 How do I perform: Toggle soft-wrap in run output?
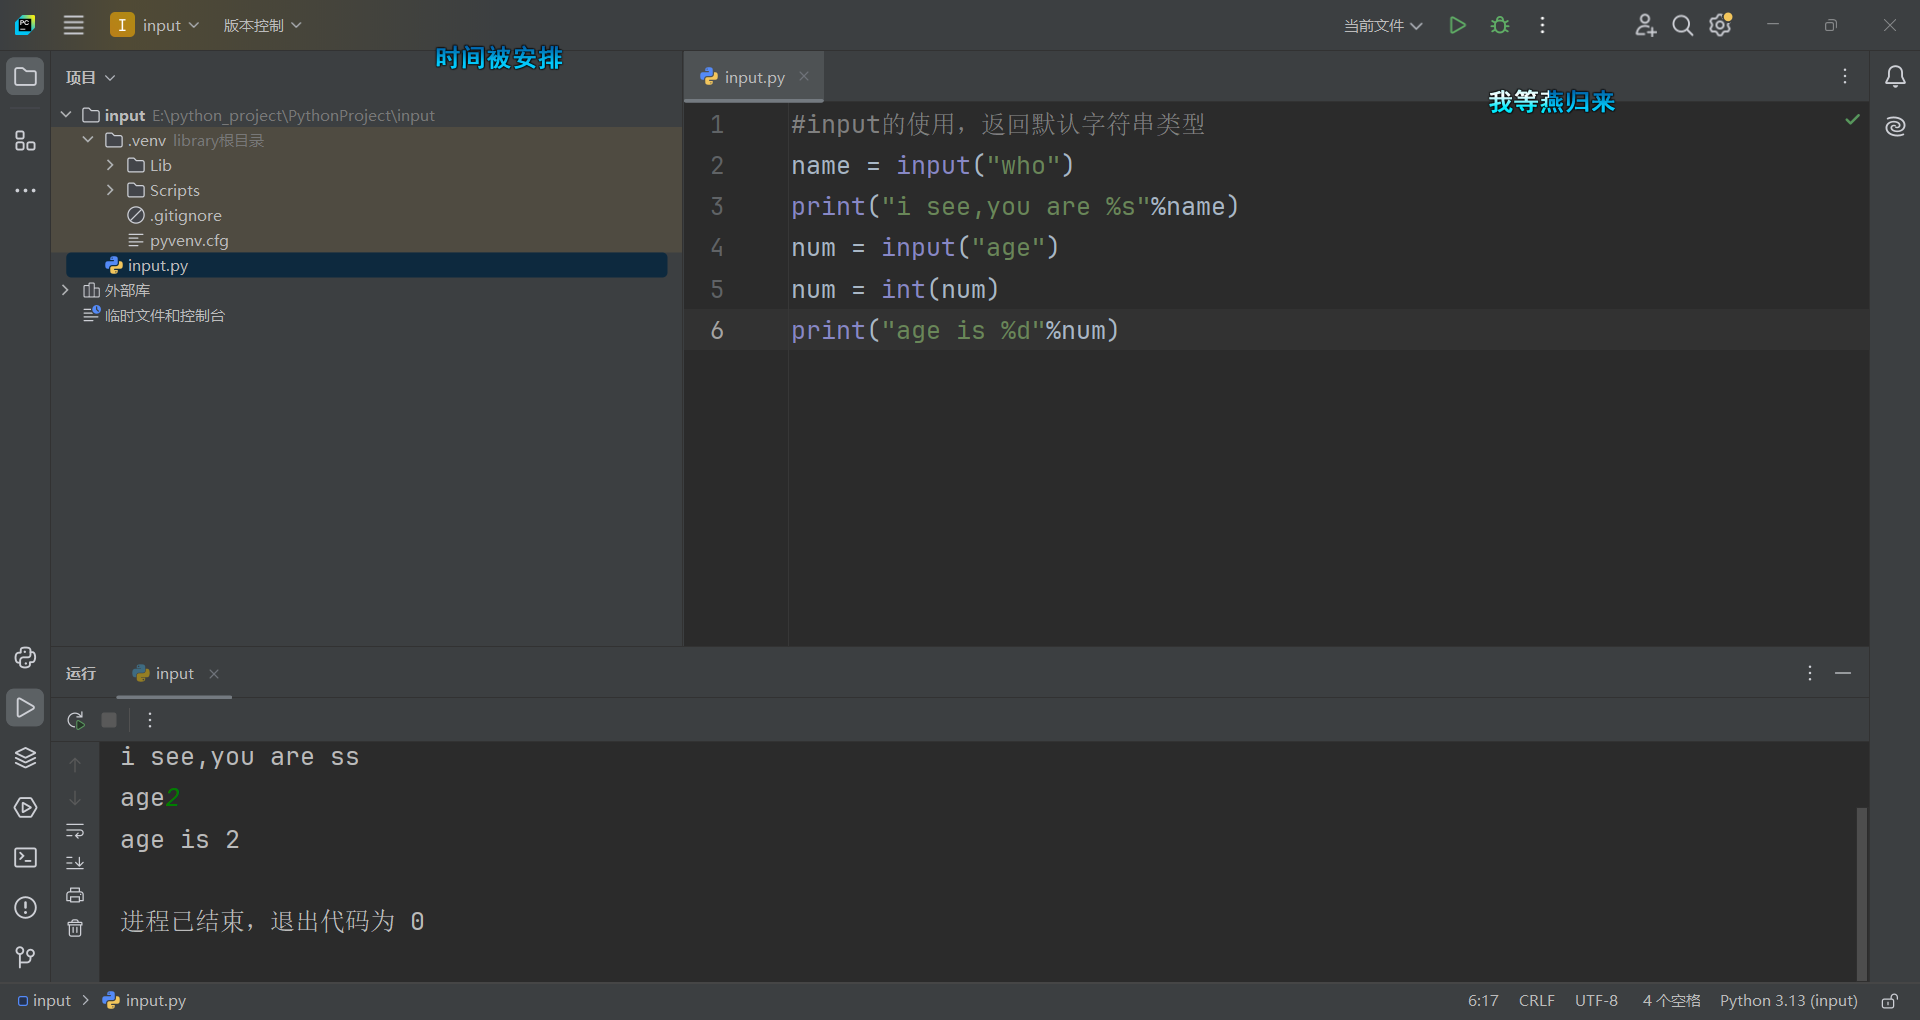[x=75, y=830]
